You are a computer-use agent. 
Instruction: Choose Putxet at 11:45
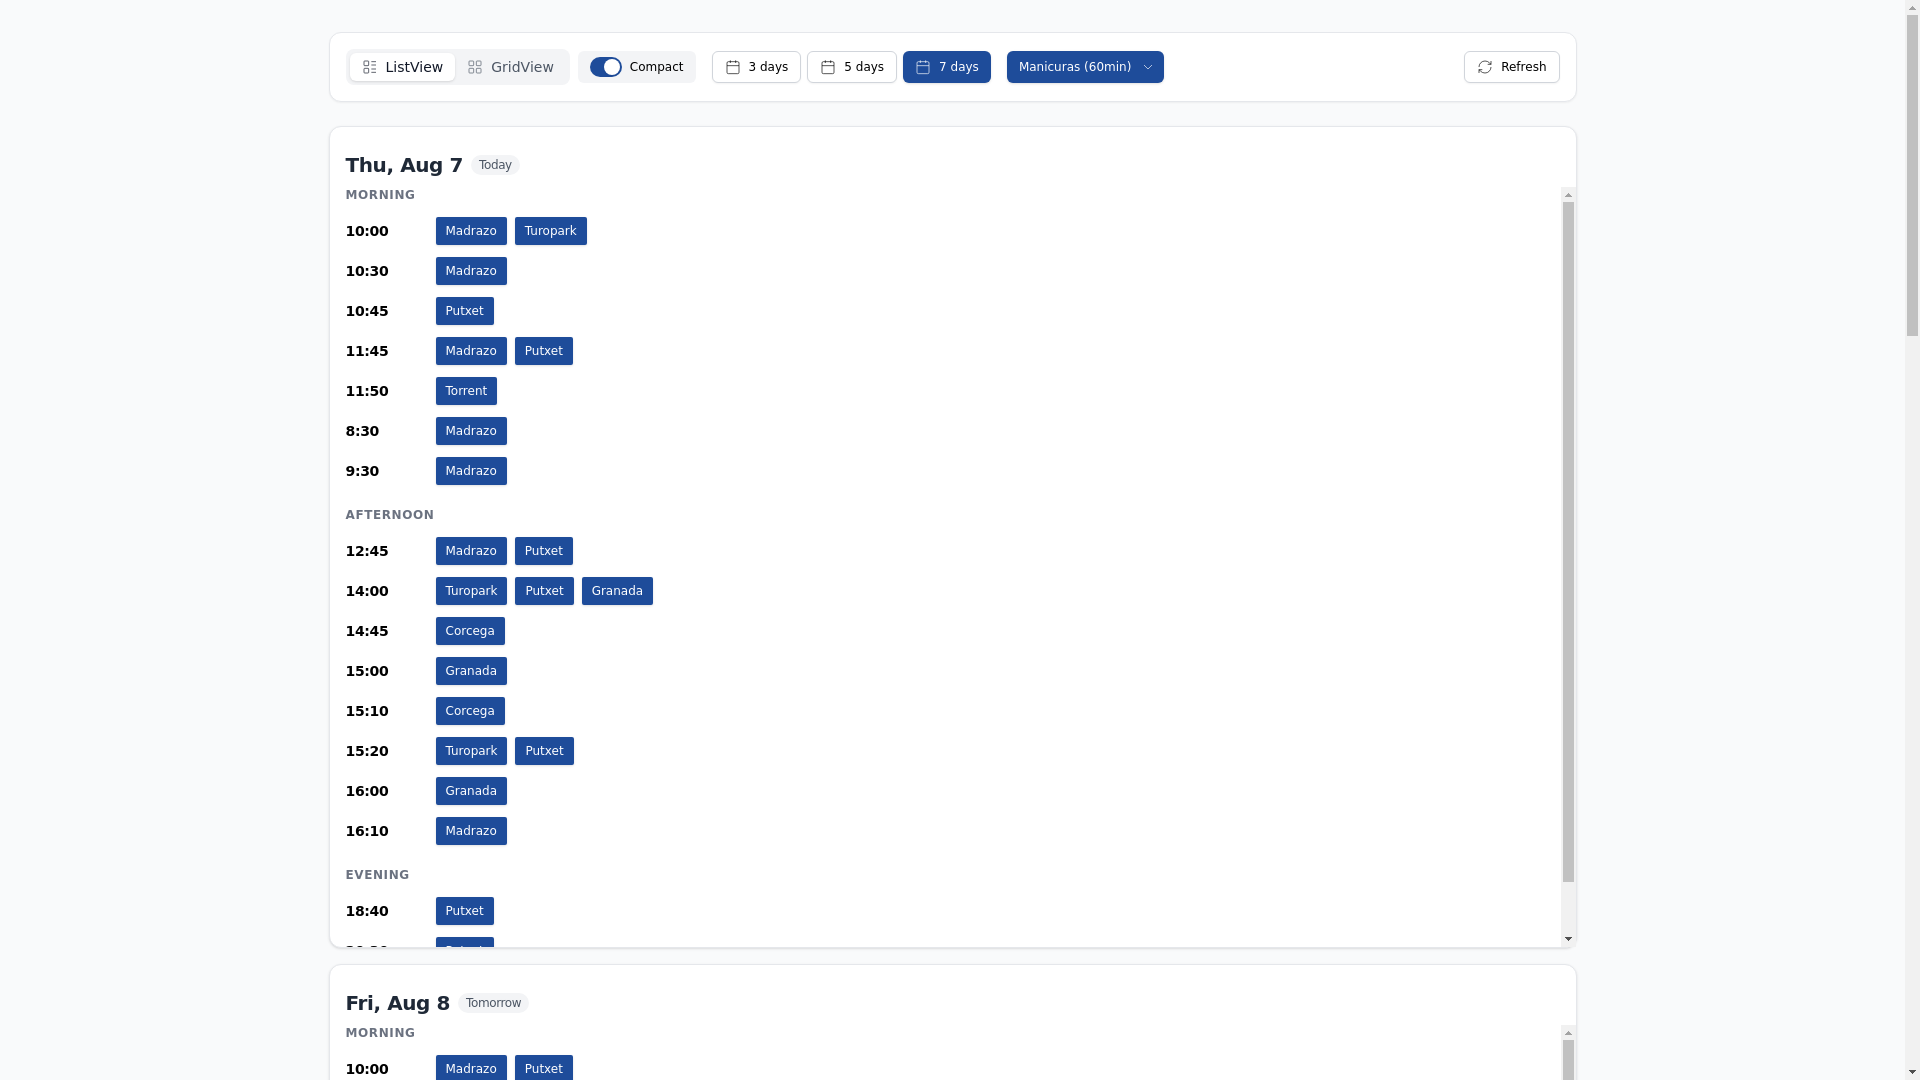click(544, 351)
